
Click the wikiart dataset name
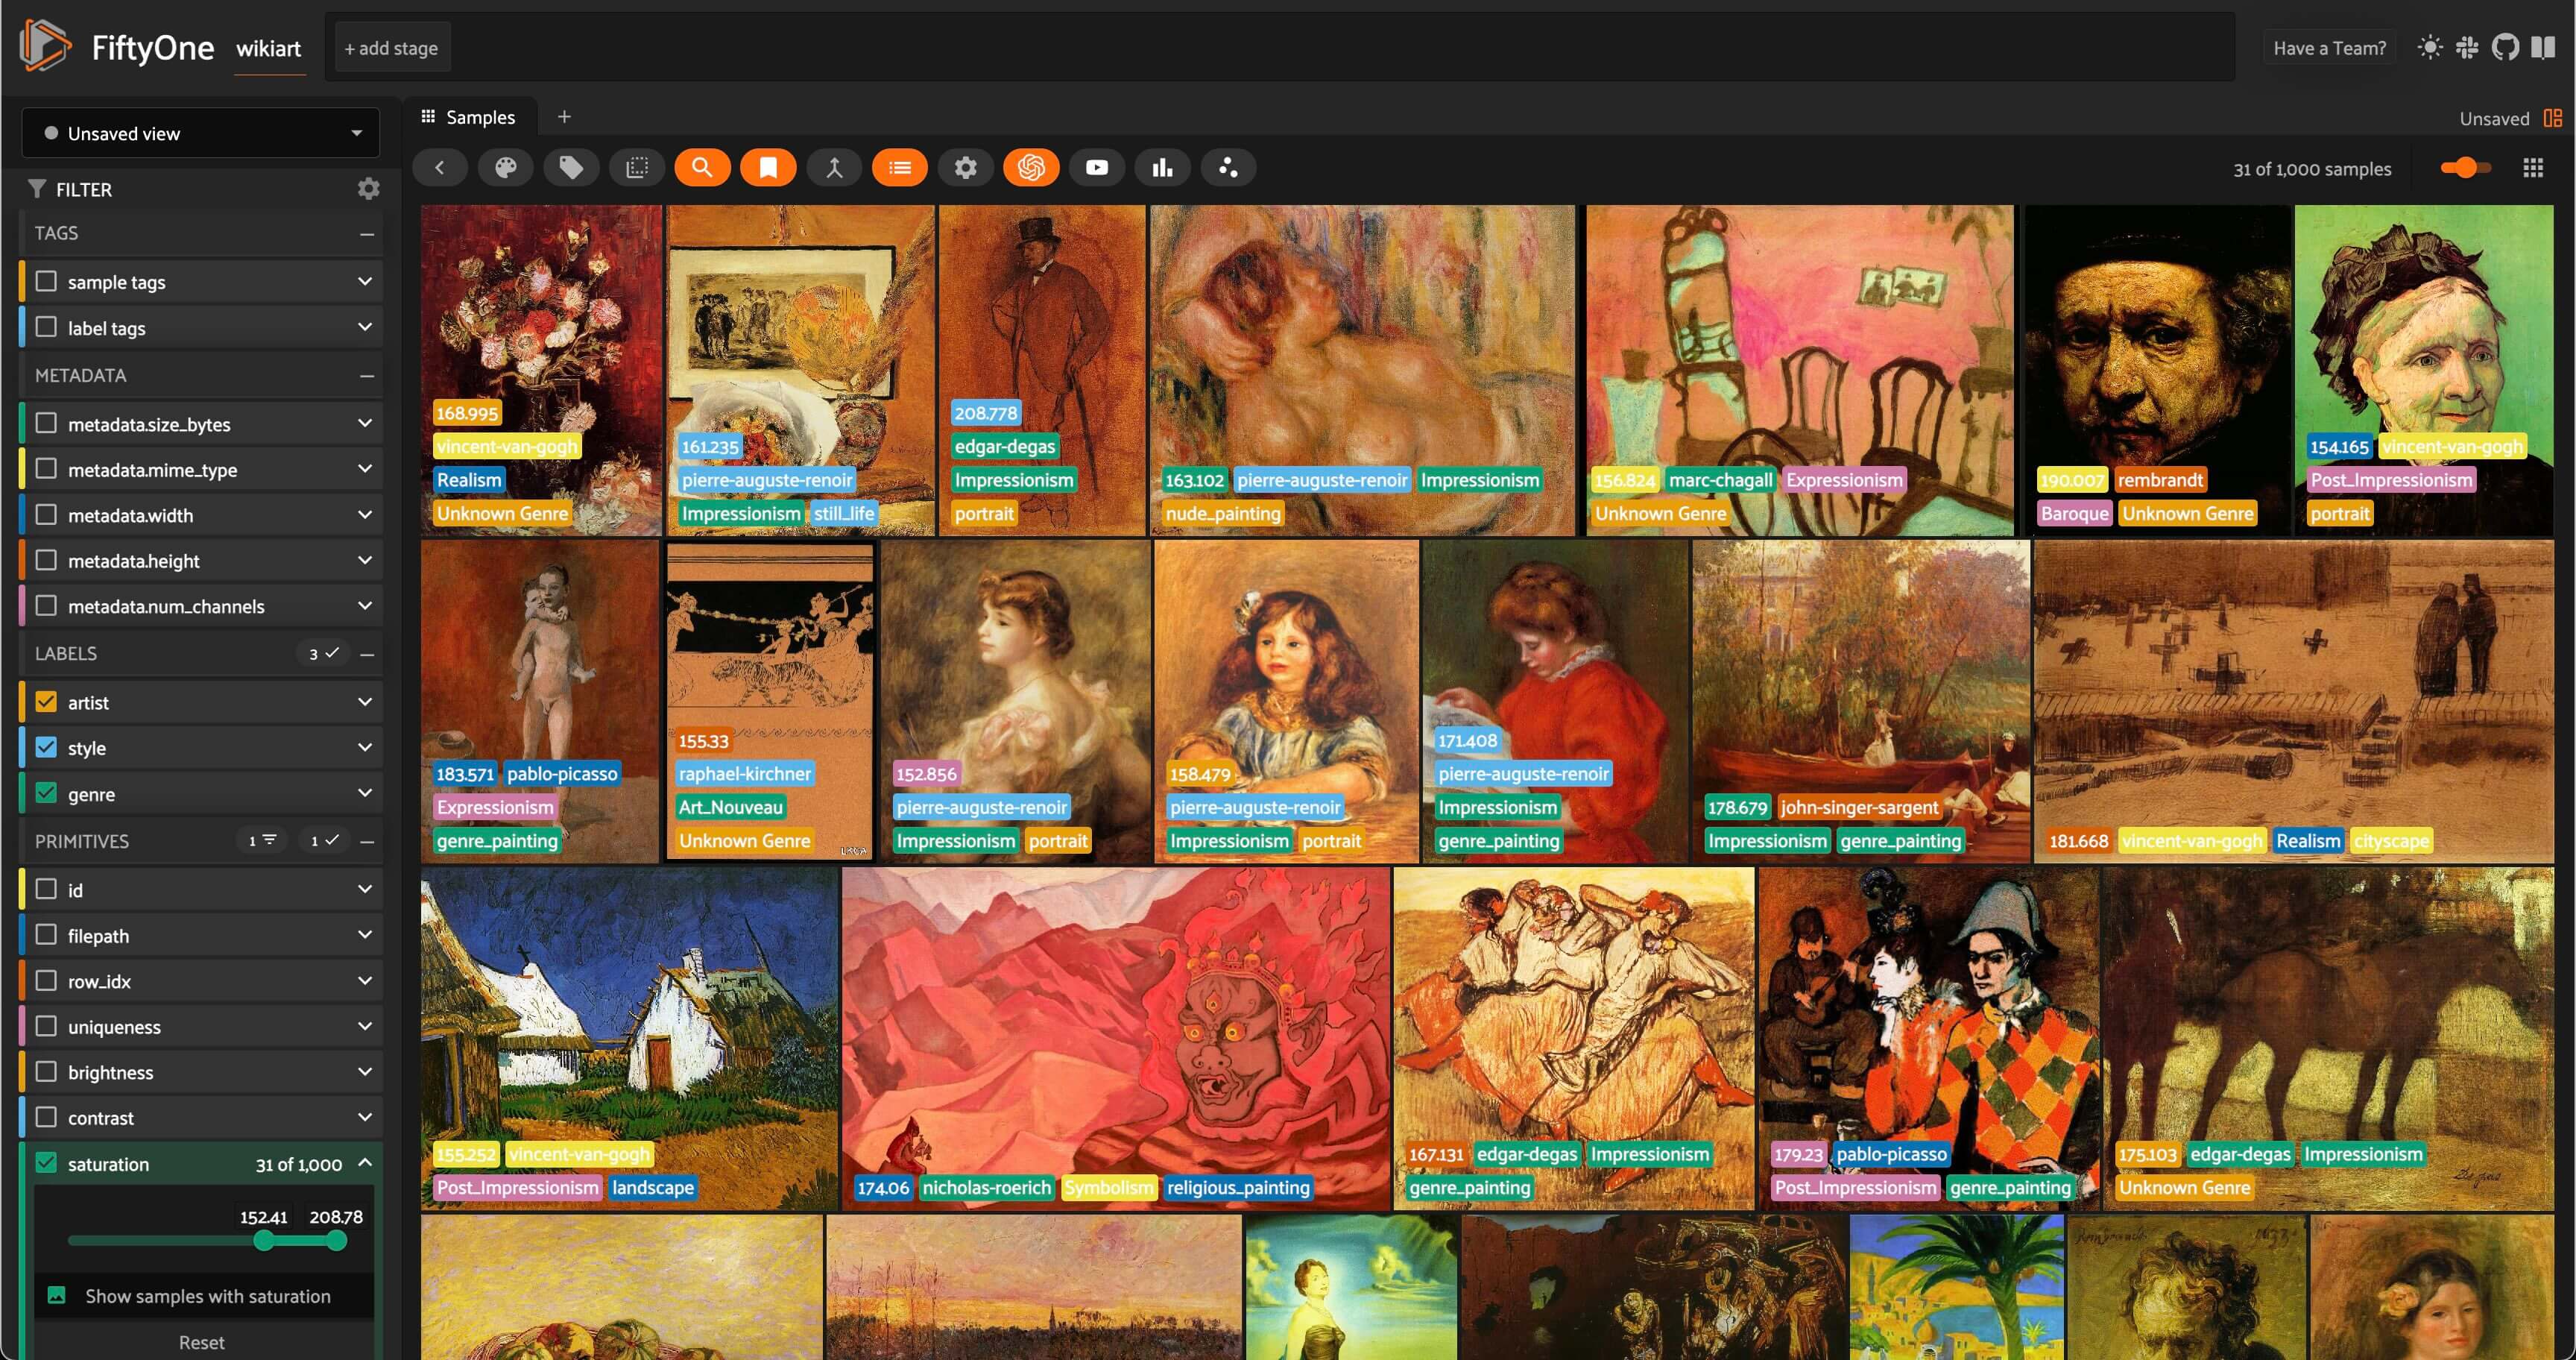(x=268, y=48)
